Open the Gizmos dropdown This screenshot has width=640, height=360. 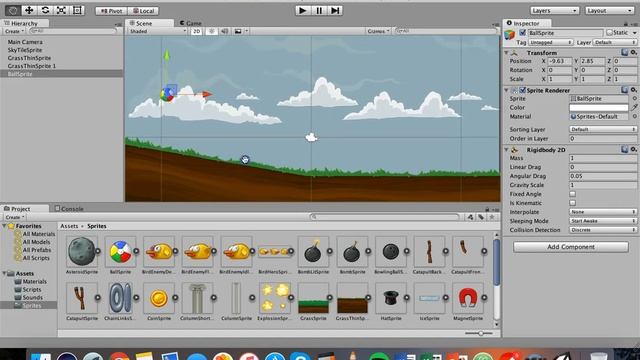(x=378, y=31)
